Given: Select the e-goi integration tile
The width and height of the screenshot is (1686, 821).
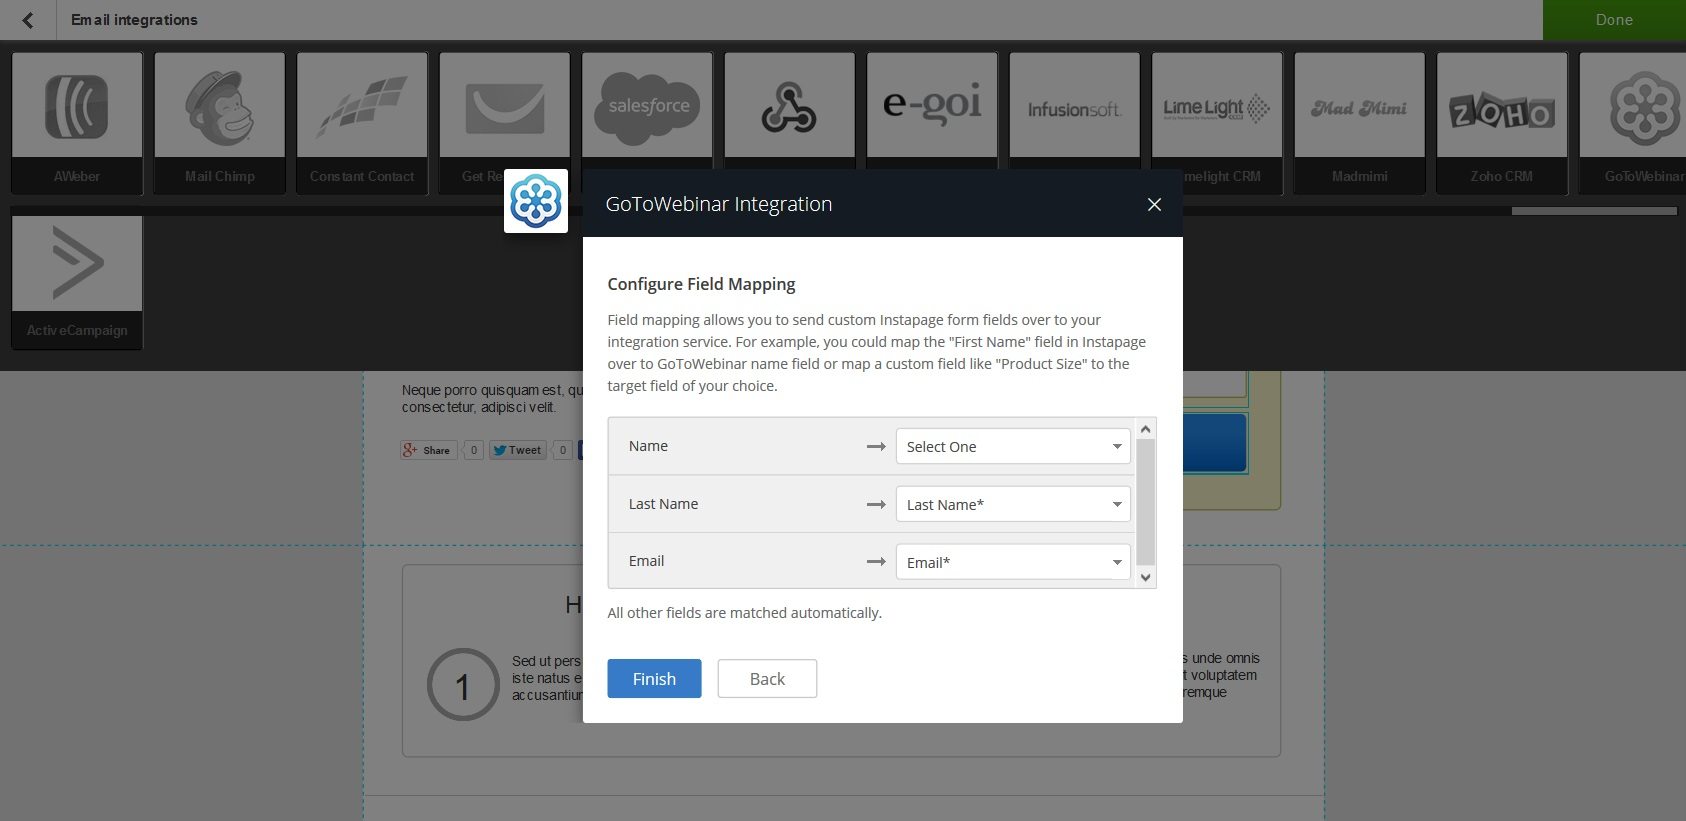Looking at the screenshot, I should [932, 110].
